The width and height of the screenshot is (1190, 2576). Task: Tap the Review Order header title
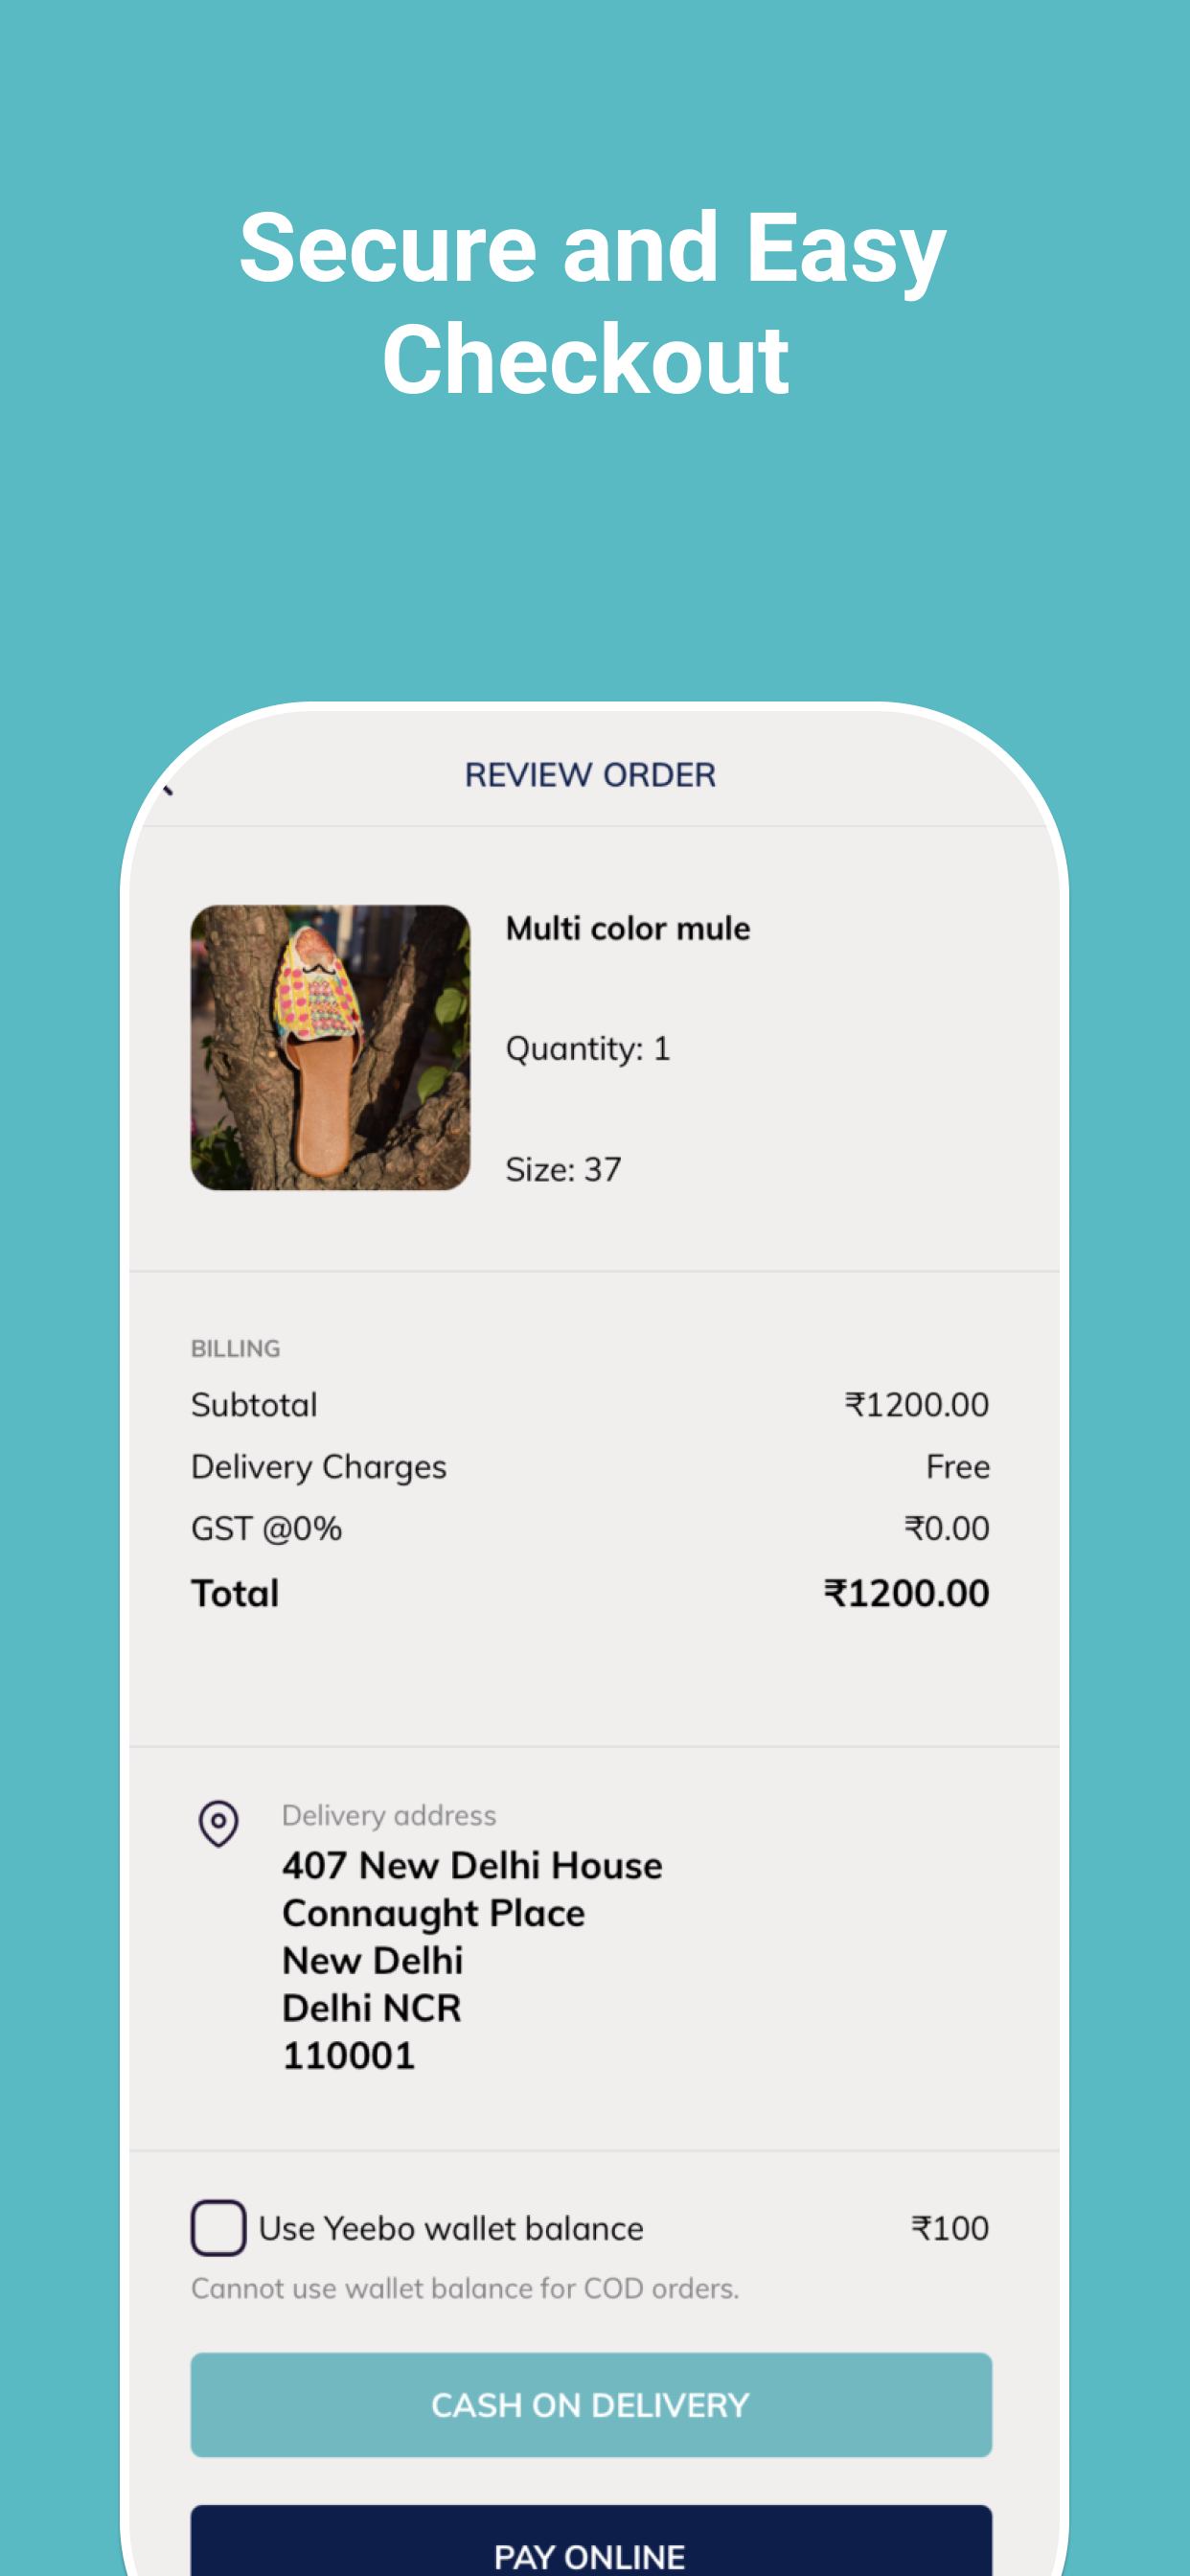(x=590, y=774)
